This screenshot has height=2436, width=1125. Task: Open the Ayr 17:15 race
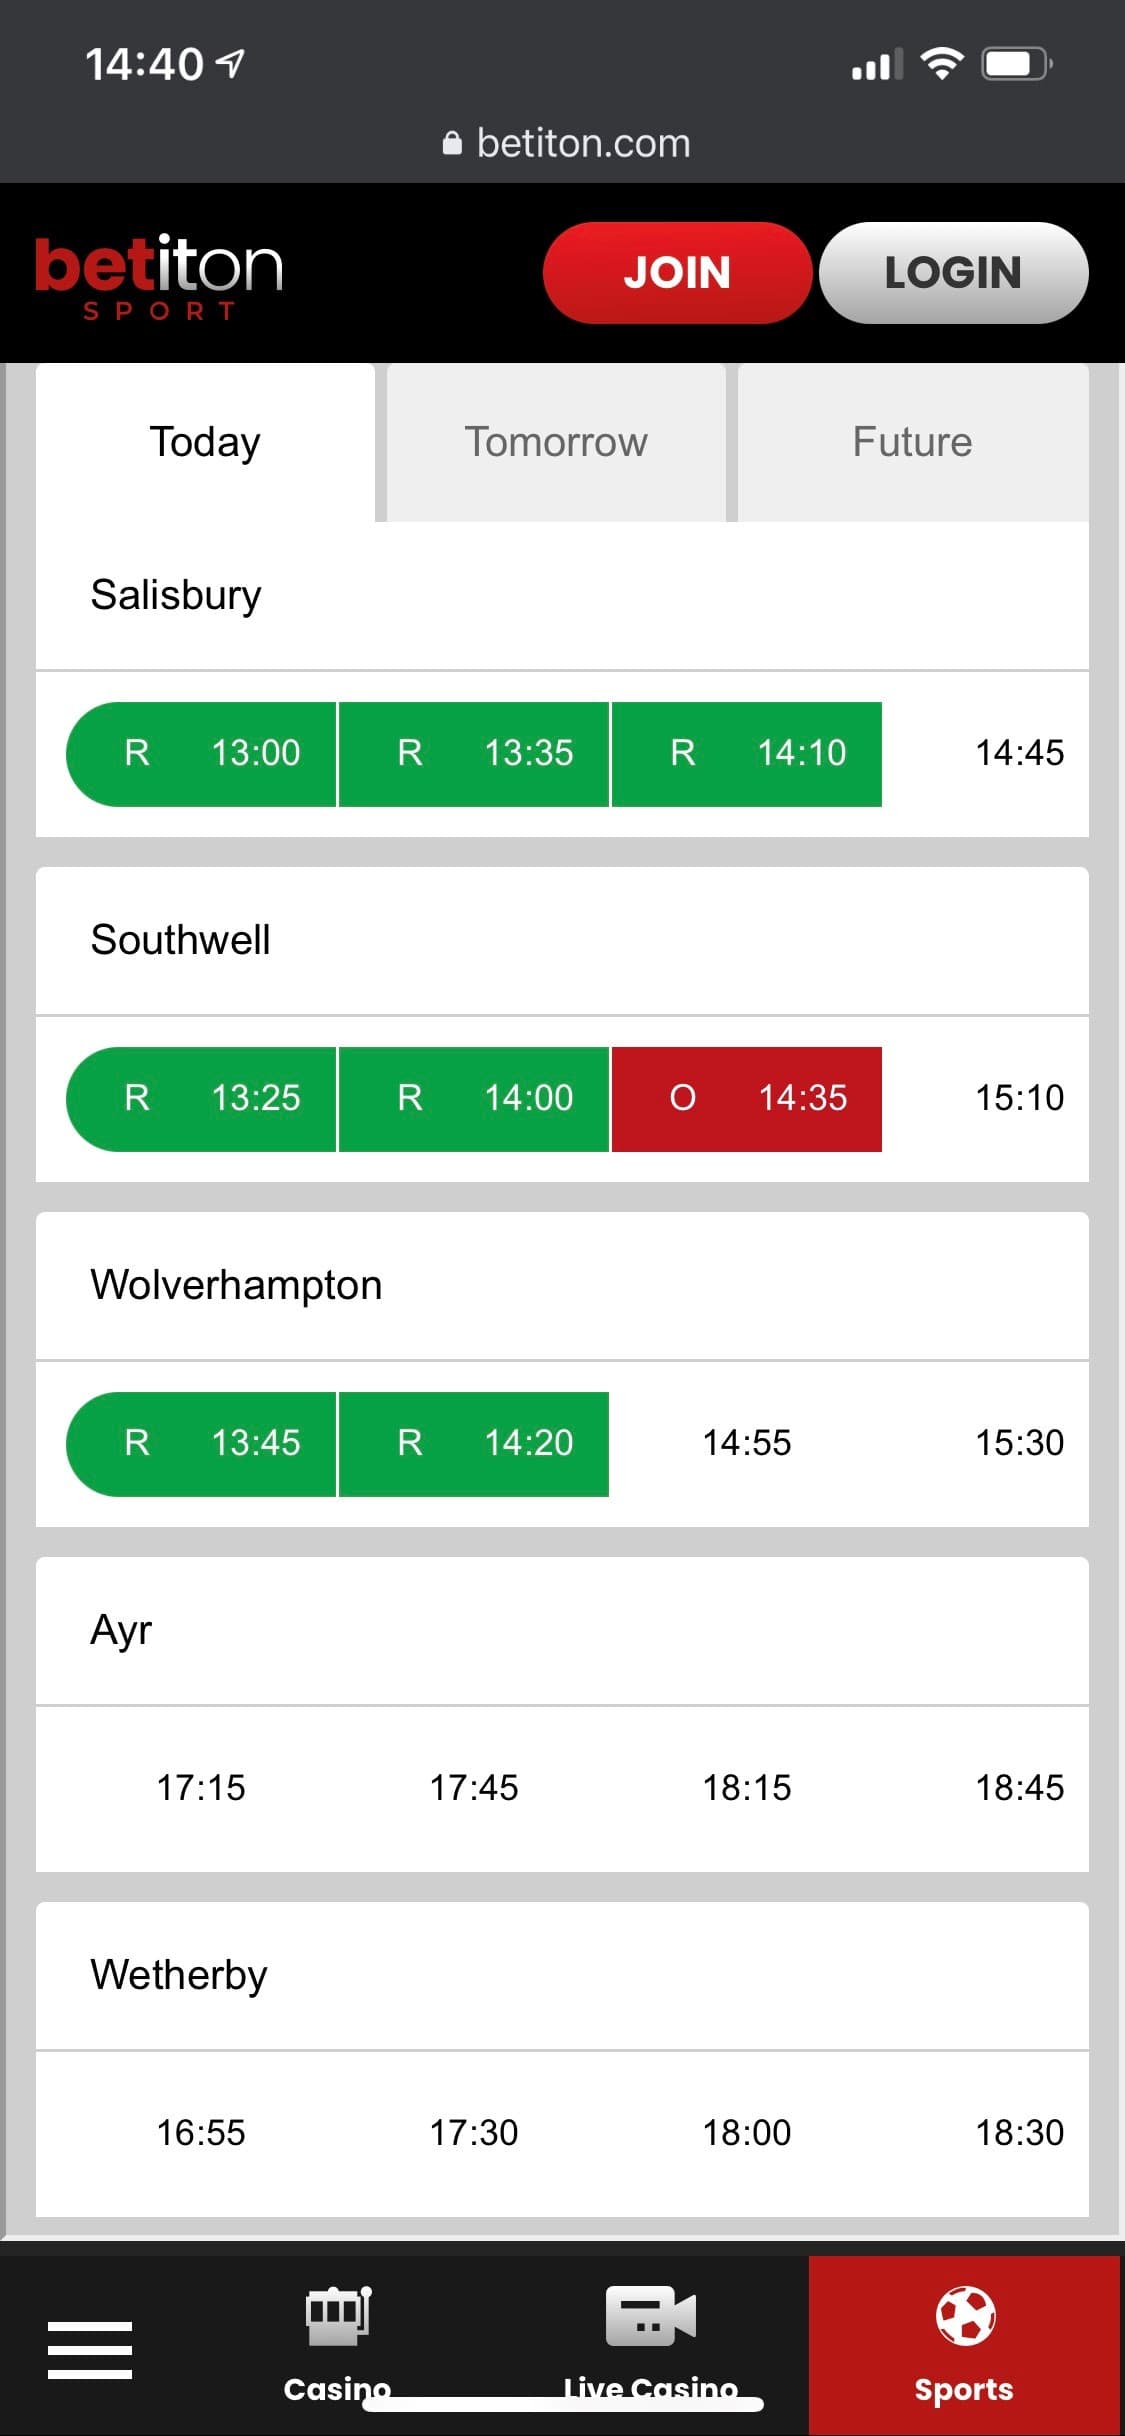[201, 1788]
